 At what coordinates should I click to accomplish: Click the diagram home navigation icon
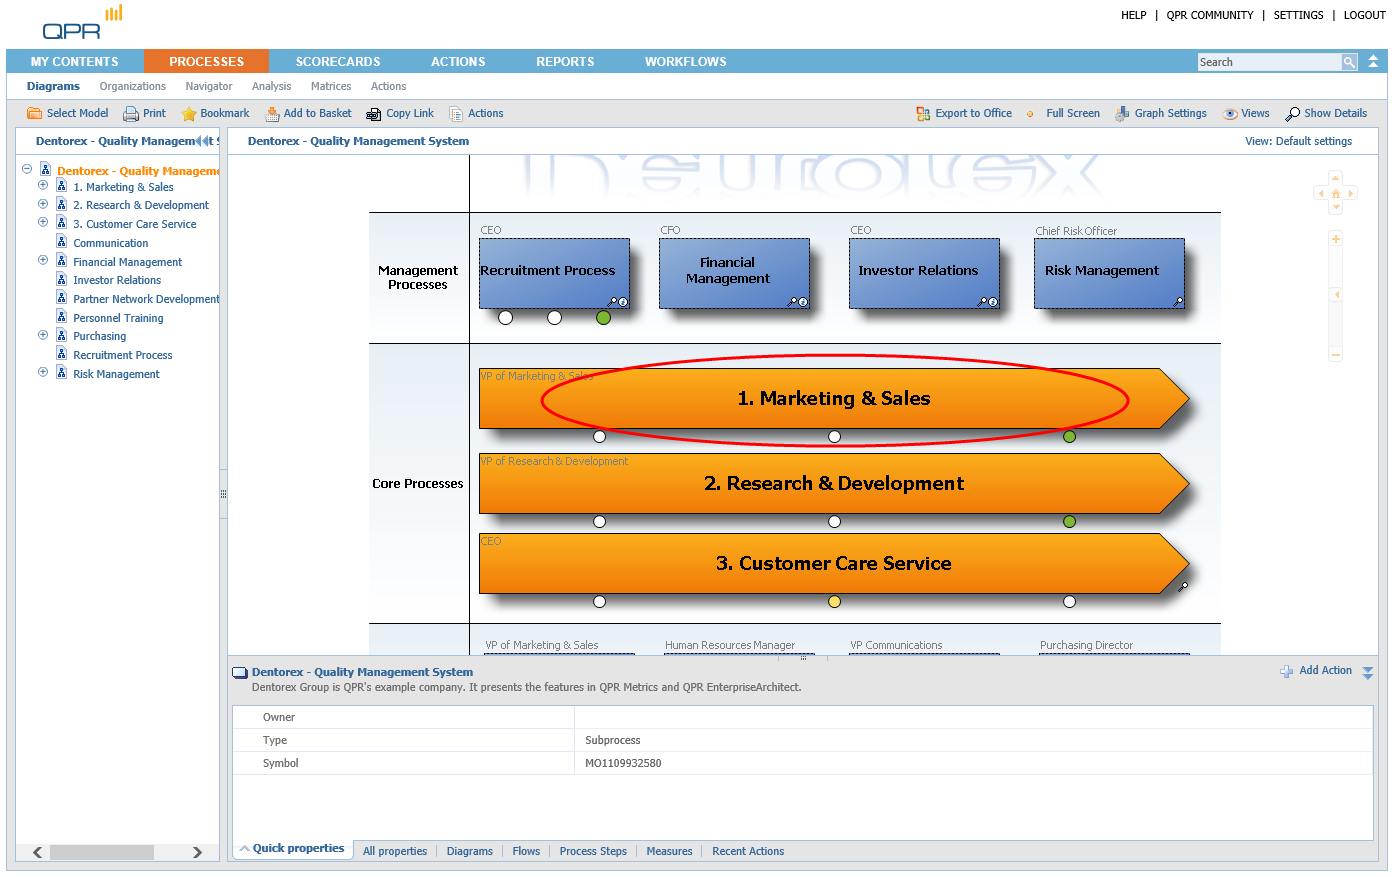coord(1335,194)
